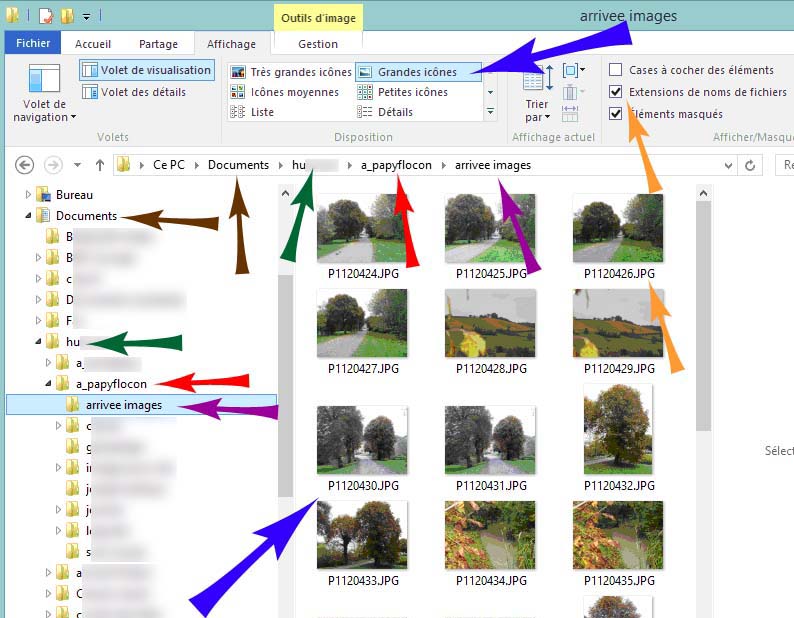Click file list scrollbar up arrow
Image resolution: width=794 pixels, height=618 pixels.
(703, 193)
